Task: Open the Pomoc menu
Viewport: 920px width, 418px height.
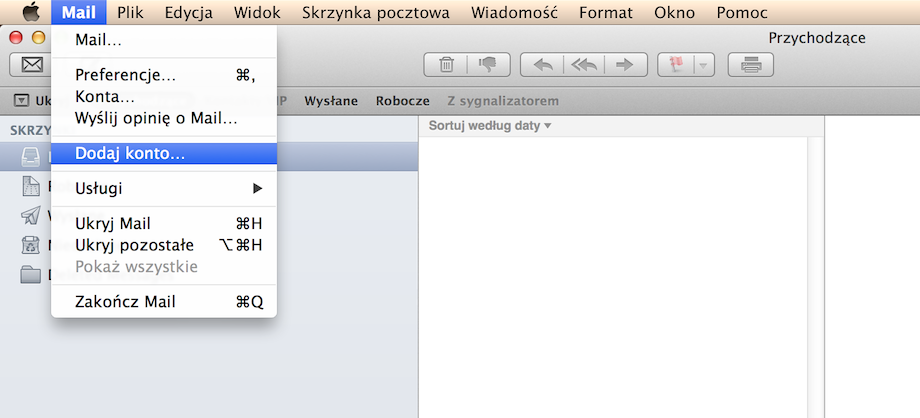Action: click(x=742, y=12)
